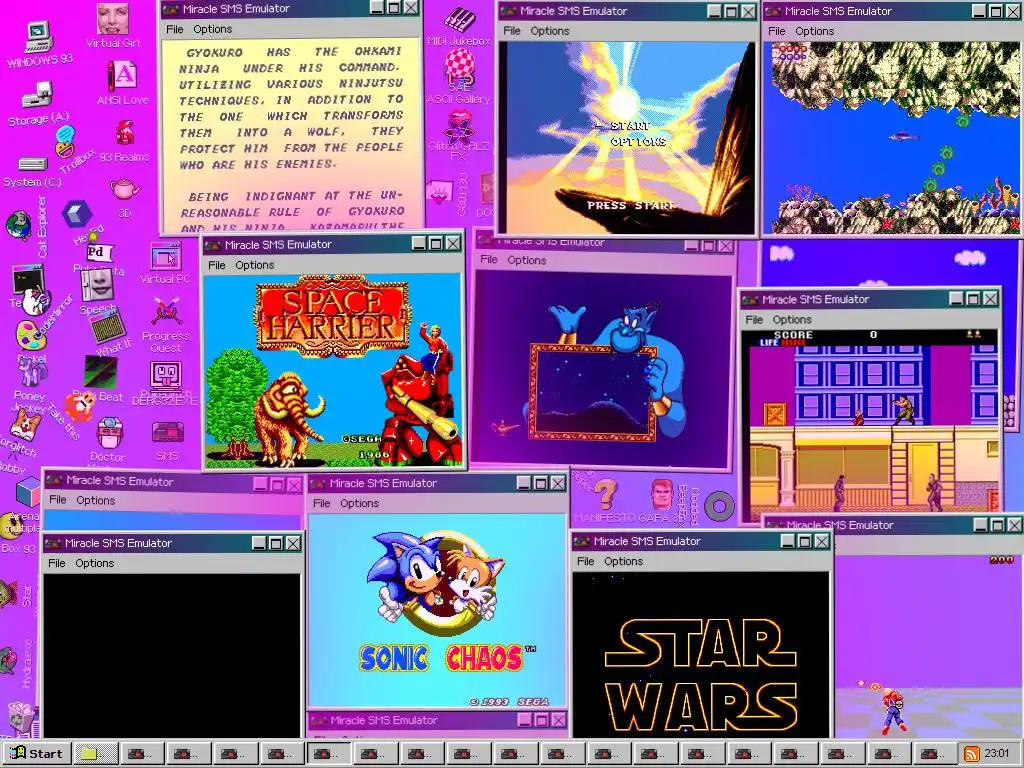Launch the MIDI Jukebox piano icon
1024x768 pixels.
pos(459,18)
